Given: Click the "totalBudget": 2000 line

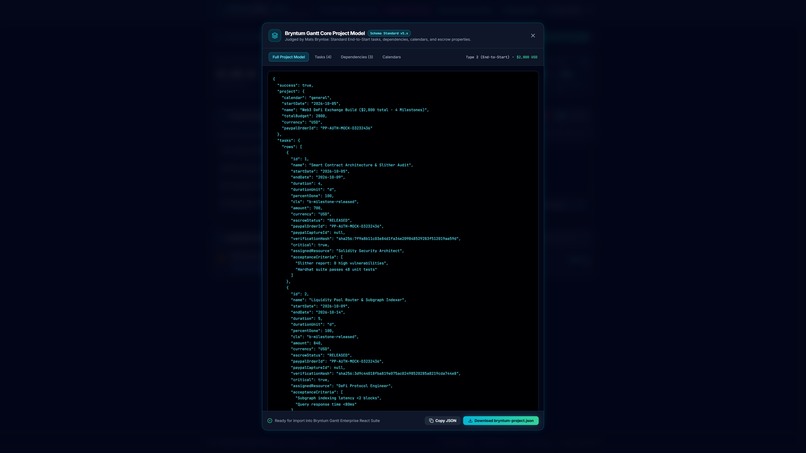Looking at the screenshot, I should [x=304, y=116].
